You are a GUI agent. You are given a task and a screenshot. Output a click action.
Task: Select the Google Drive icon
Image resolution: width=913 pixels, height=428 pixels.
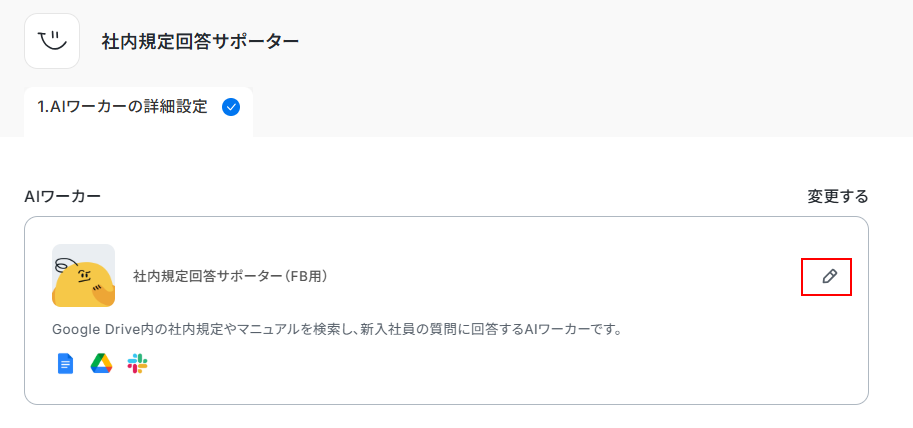(101, 364)
